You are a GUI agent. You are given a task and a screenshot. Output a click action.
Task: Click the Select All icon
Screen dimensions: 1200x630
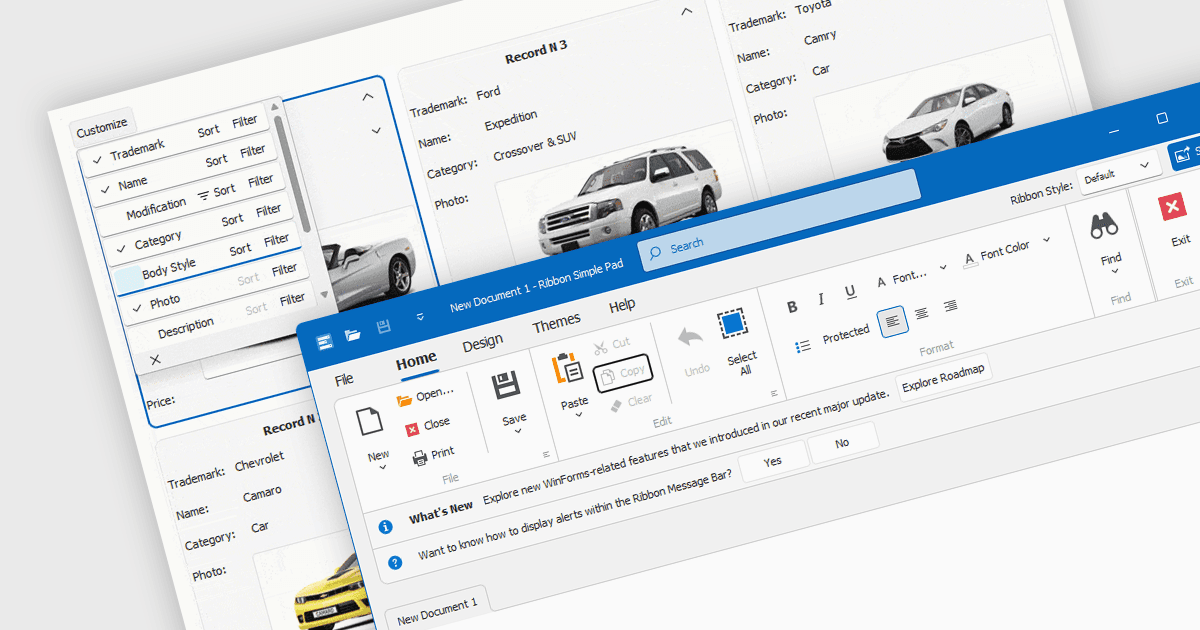click(x=732, y=324)
